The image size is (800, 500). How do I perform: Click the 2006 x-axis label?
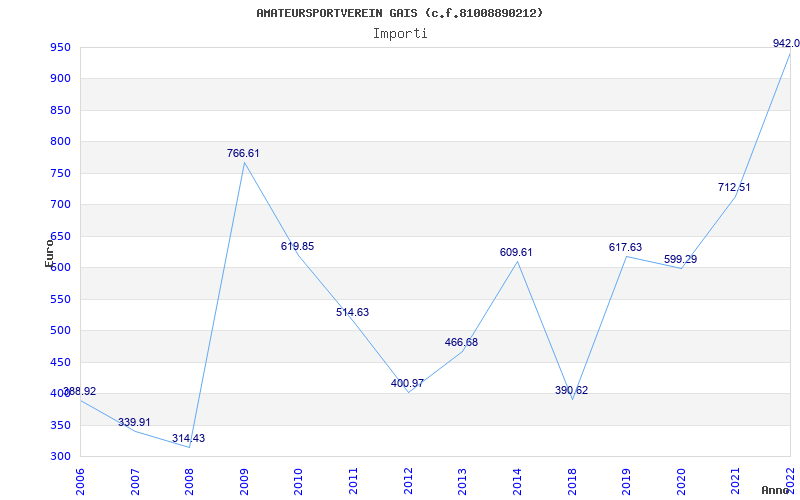[x=80, y=482]
